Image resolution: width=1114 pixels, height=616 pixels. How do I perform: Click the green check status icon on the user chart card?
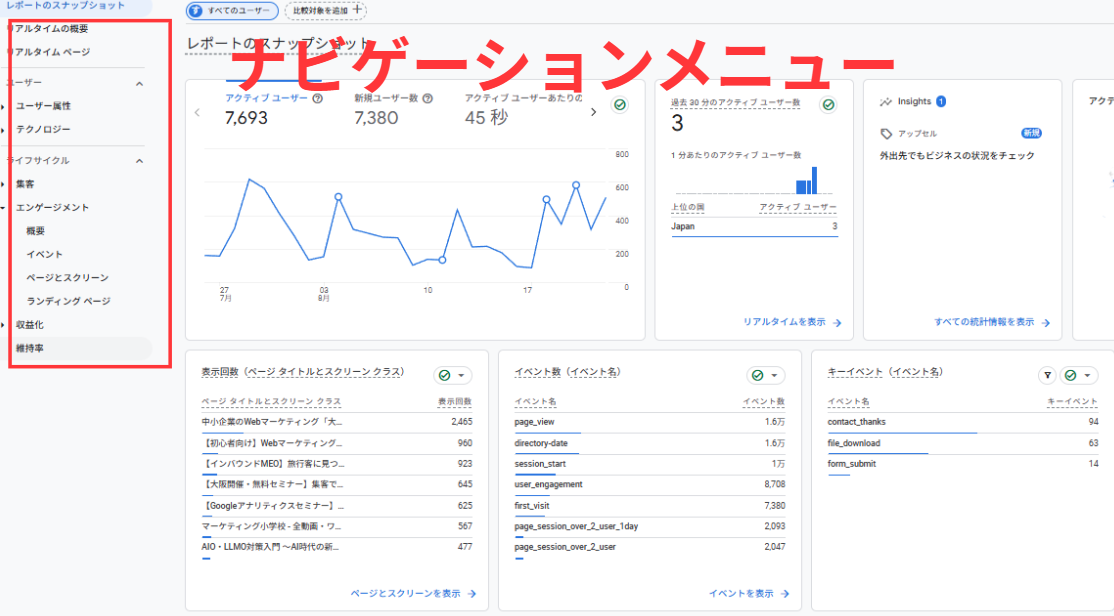click(x=620, y=105)
